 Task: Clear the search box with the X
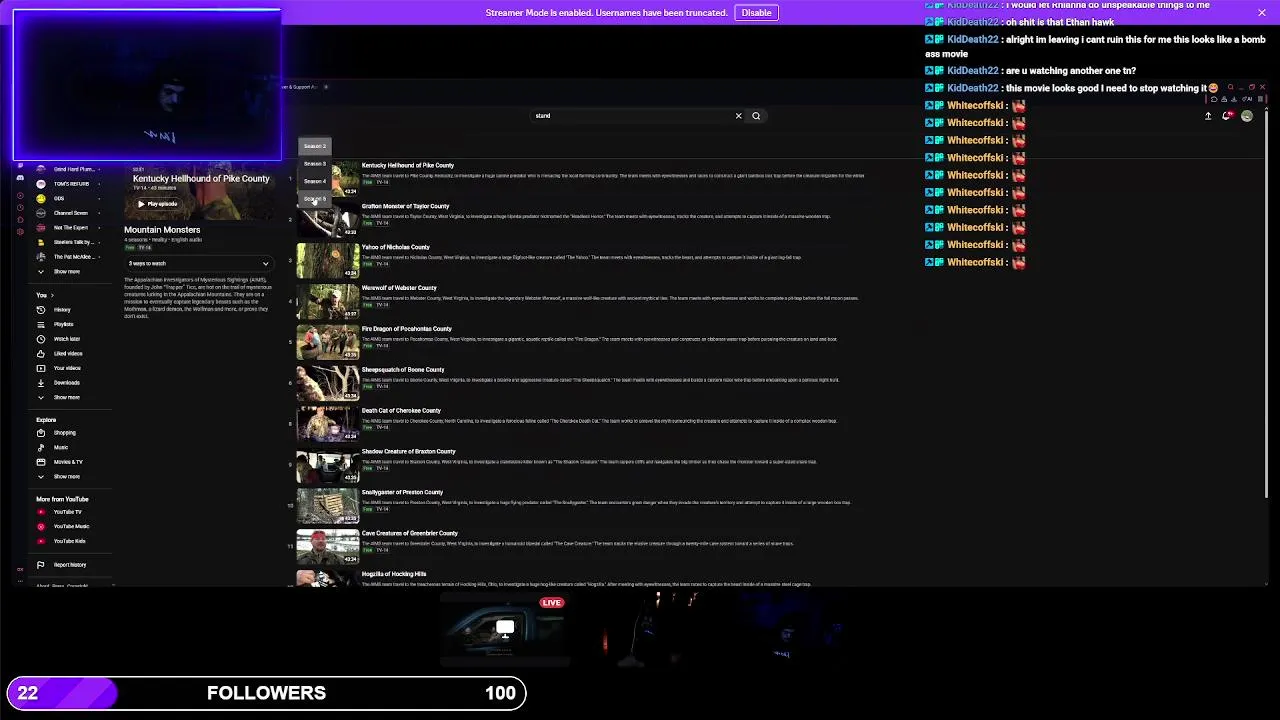pyautogui.click(x=739, y=116)
